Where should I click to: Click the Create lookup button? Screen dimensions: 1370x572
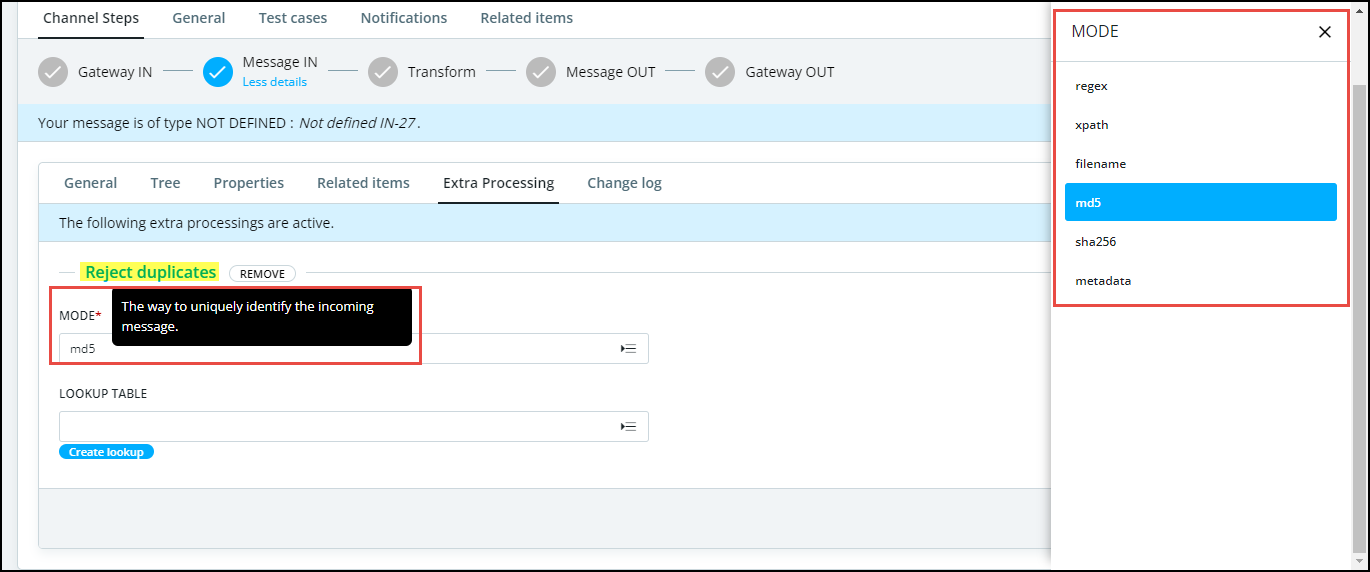pos(106,452)
